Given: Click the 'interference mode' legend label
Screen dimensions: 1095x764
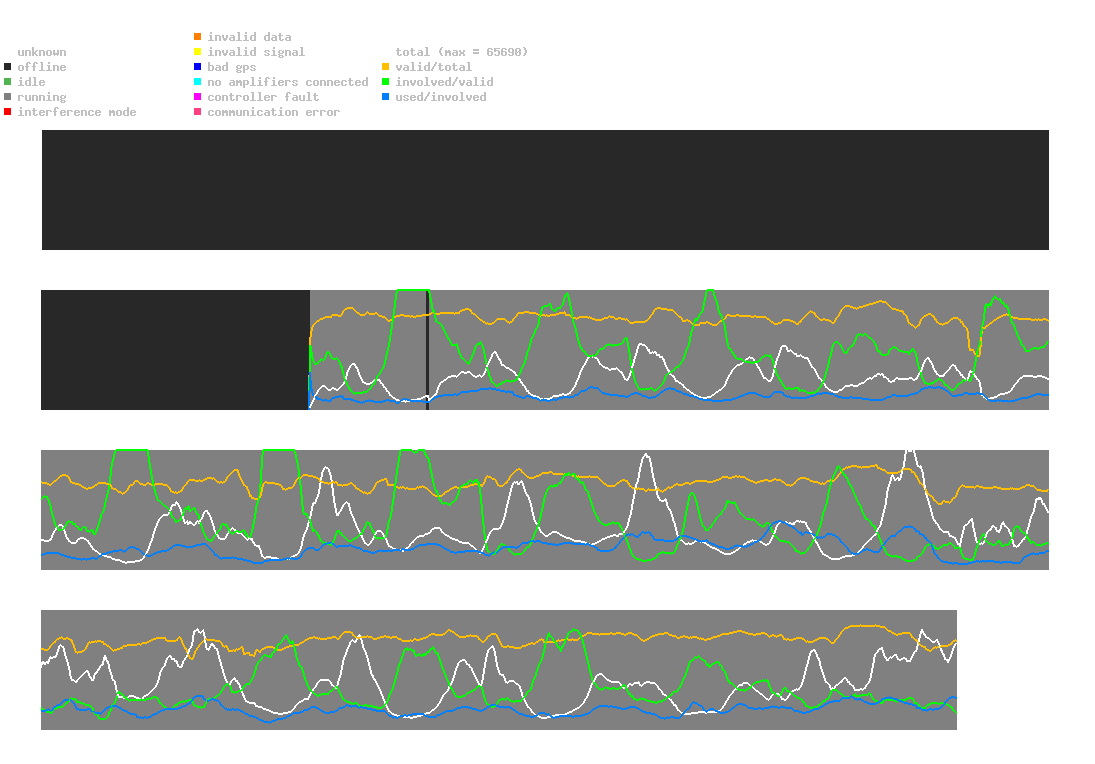Looking at the screenshot, I should [x=77, y=112].
